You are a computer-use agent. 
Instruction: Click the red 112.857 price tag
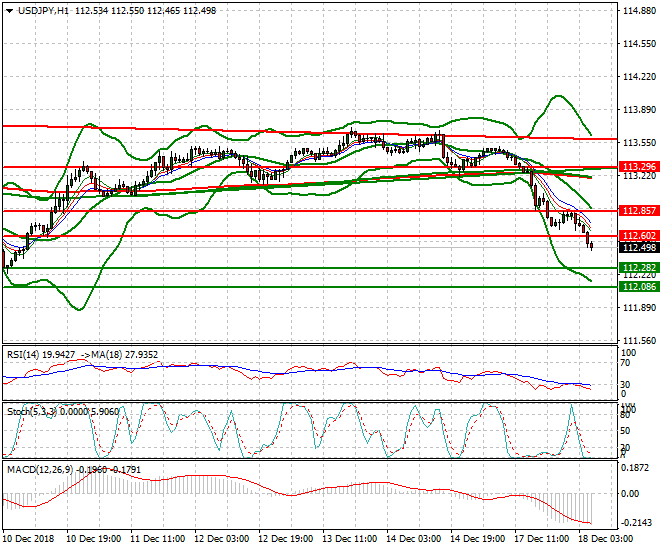tap(638, 211)
